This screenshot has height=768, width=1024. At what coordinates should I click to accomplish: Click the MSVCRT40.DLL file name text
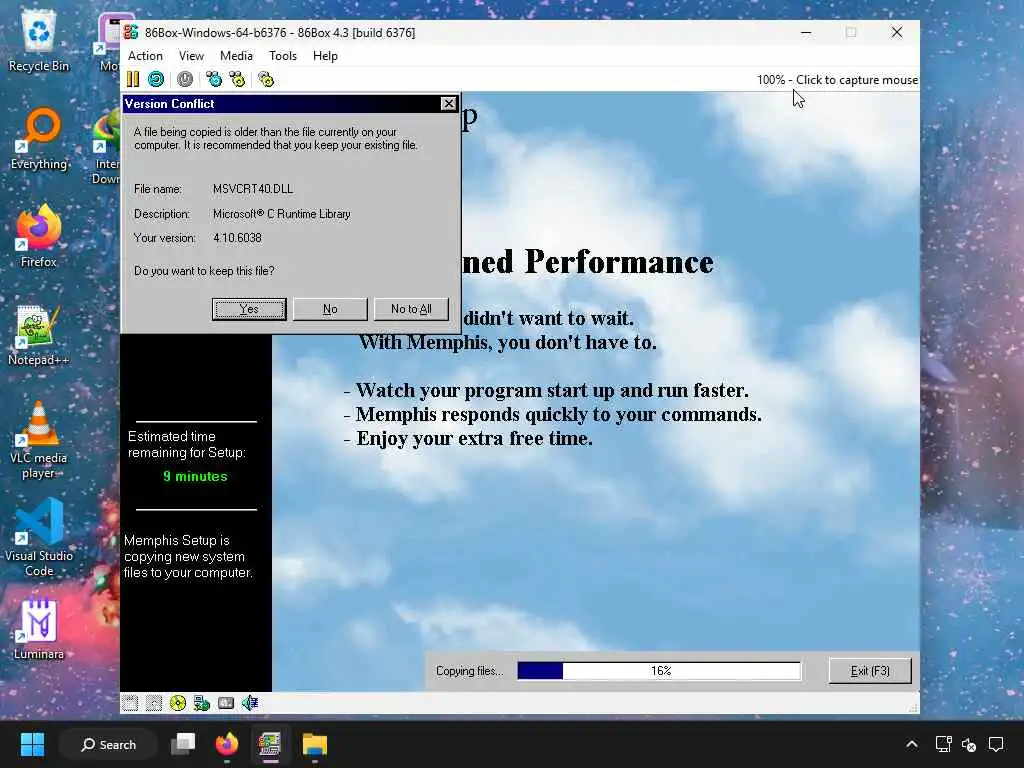coord(253,189)
